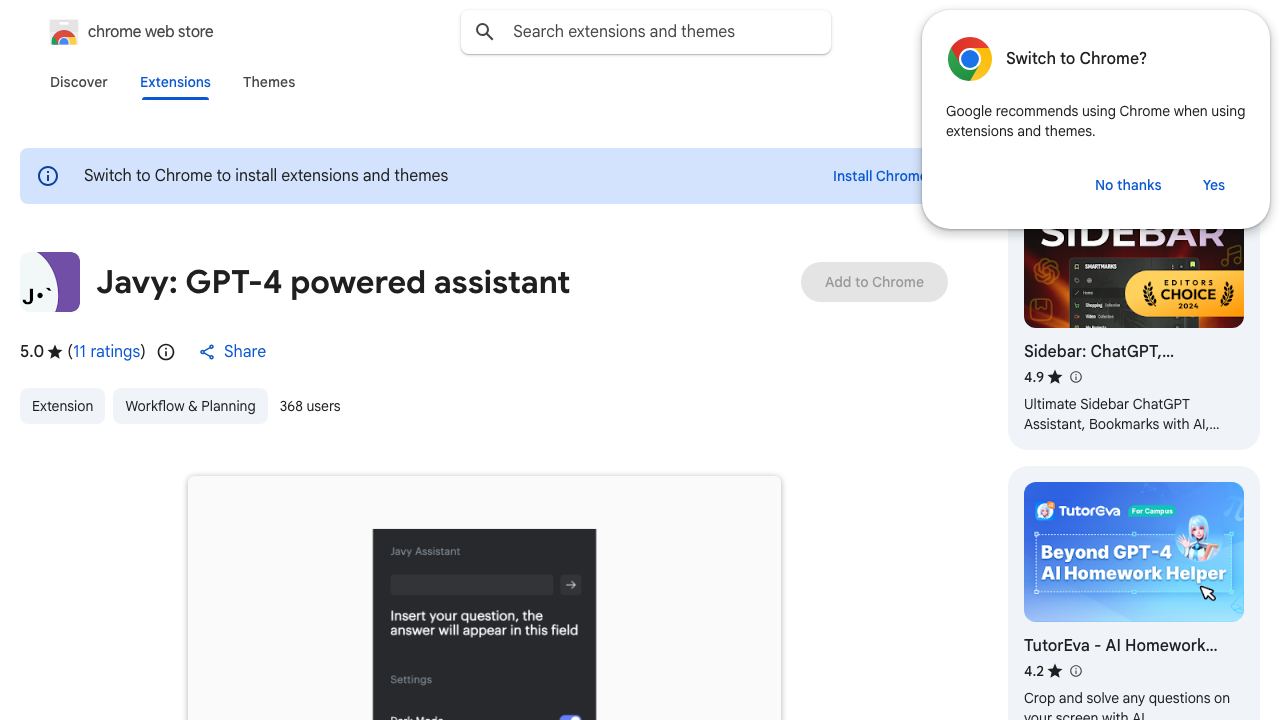
Task: Click the info icon beside 4.2 rating
Action: (1076, 671)
